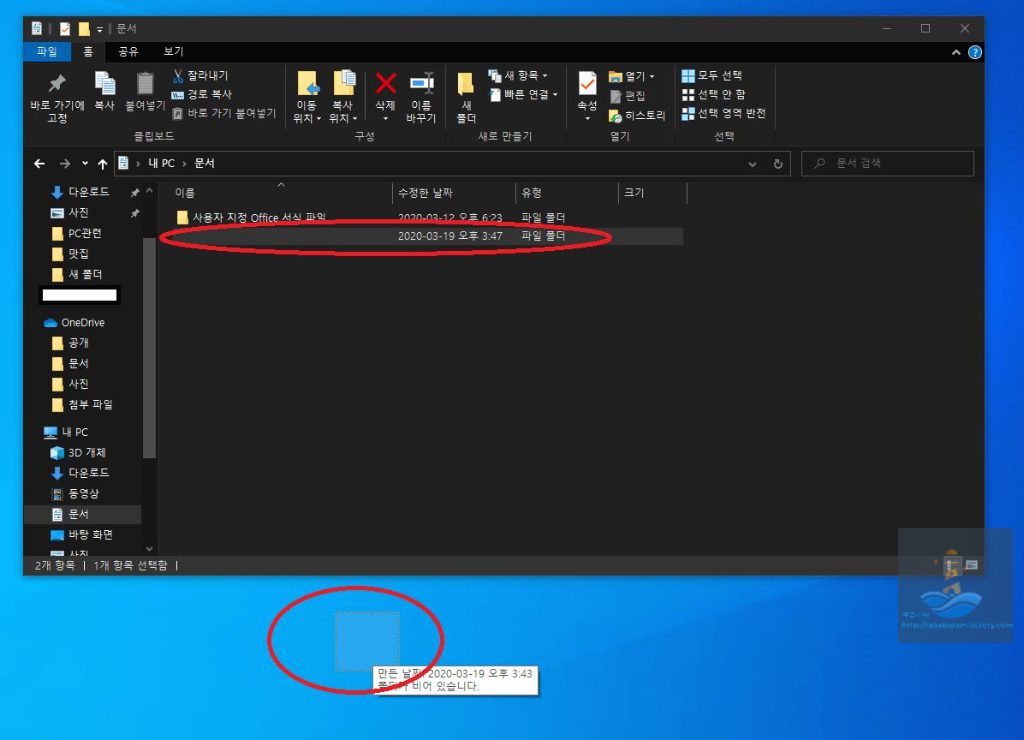Open the 공개 folder under OneDrive

[x=70, y=343]
